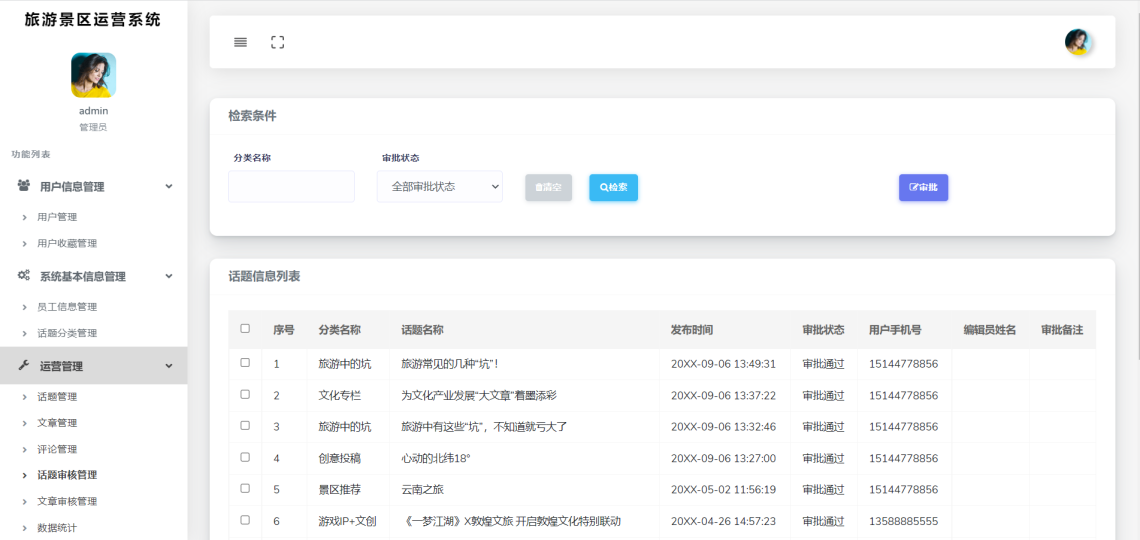Image resolution: width=1140 pixels, height=540 pixels.
Task: Click phone number 13588885555
Action: tap(904, 522)
